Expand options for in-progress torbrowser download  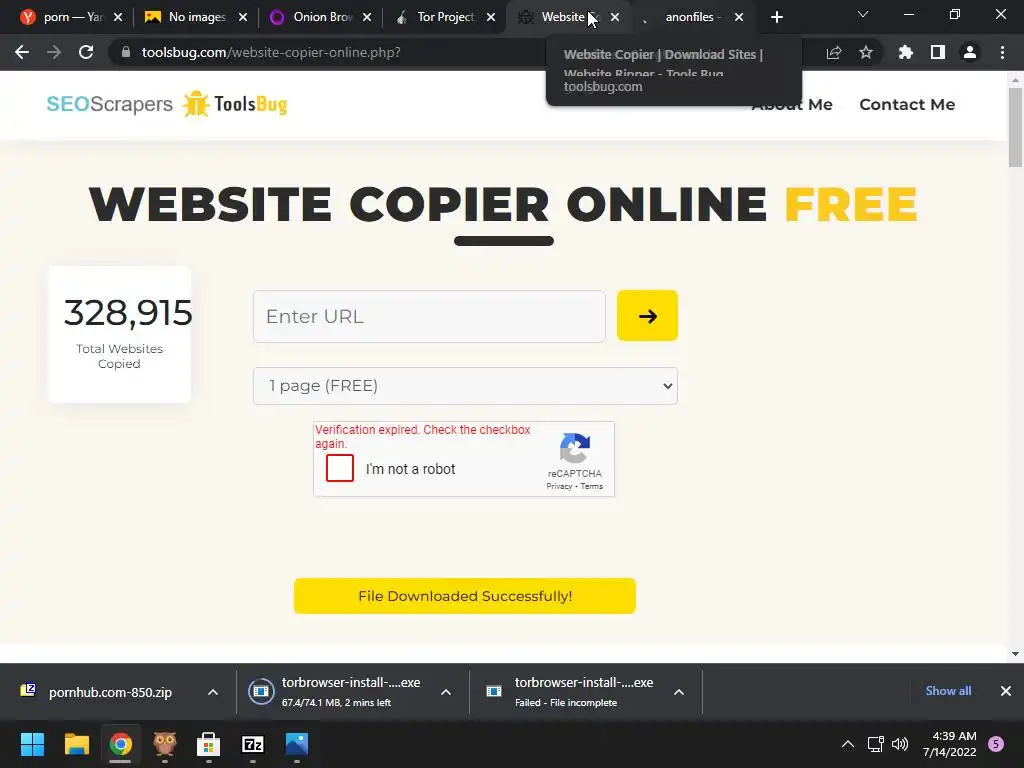[x=446, y=692]
